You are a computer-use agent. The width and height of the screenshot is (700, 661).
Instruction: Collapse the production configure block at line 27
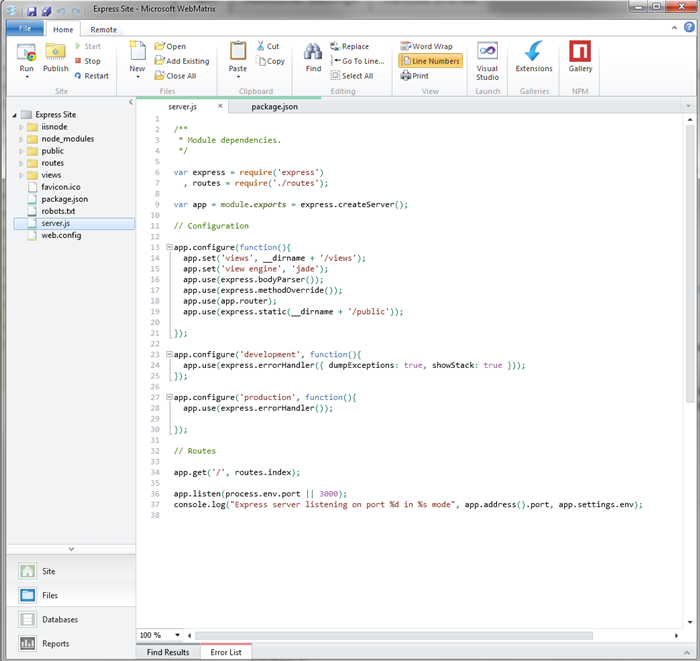(x=169, y=397)
